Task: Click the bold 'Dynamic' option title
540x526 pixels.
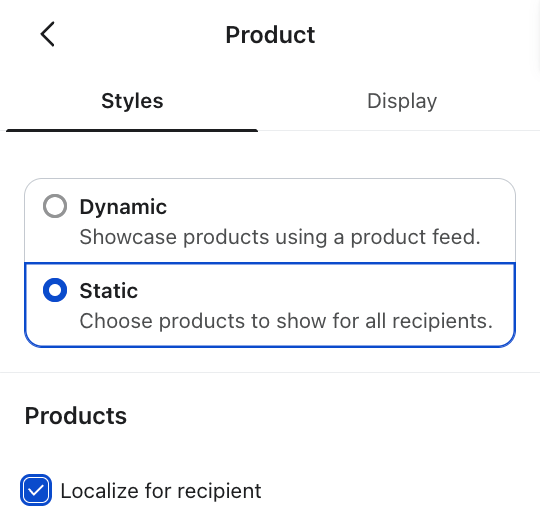Action: pos(123,207)
